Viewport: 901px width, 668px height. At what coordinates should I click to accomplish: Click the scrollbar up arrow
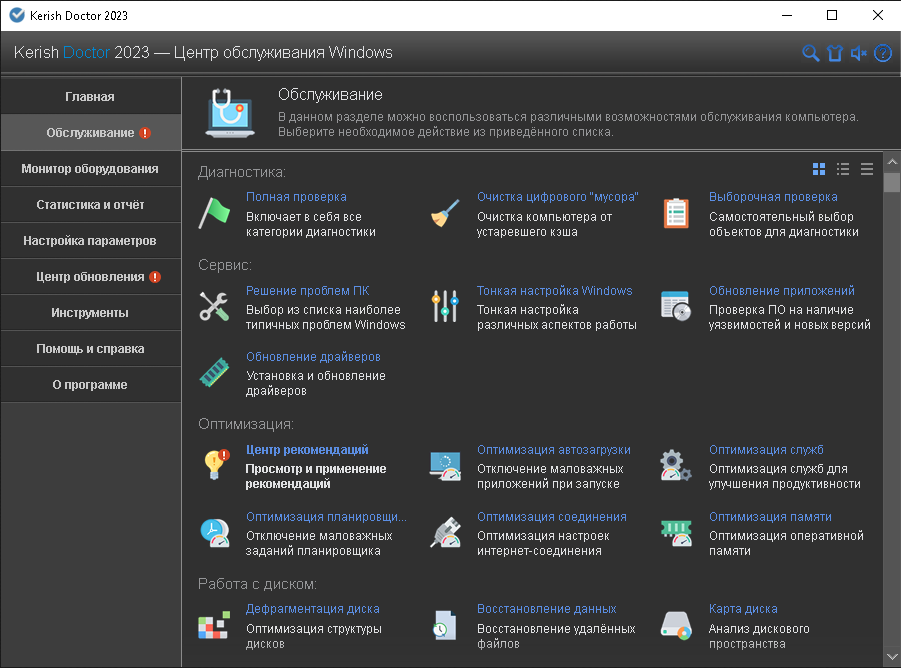tap(892, 163)
